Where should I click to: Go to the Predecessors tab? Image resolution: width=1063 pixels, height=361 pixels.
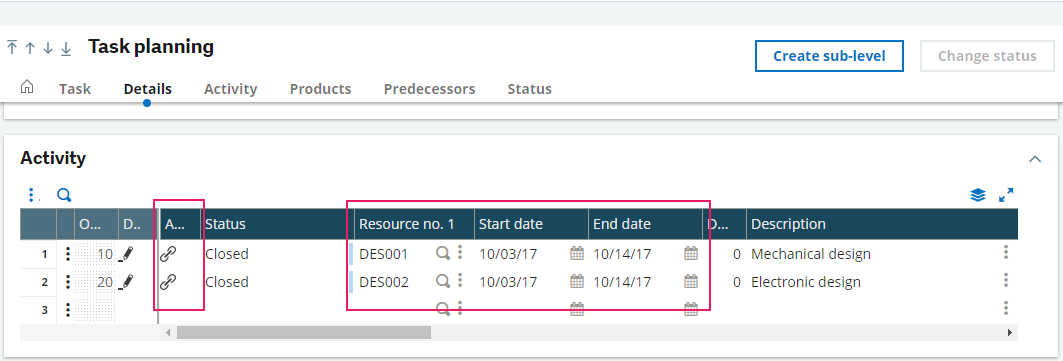pos(429,89)
